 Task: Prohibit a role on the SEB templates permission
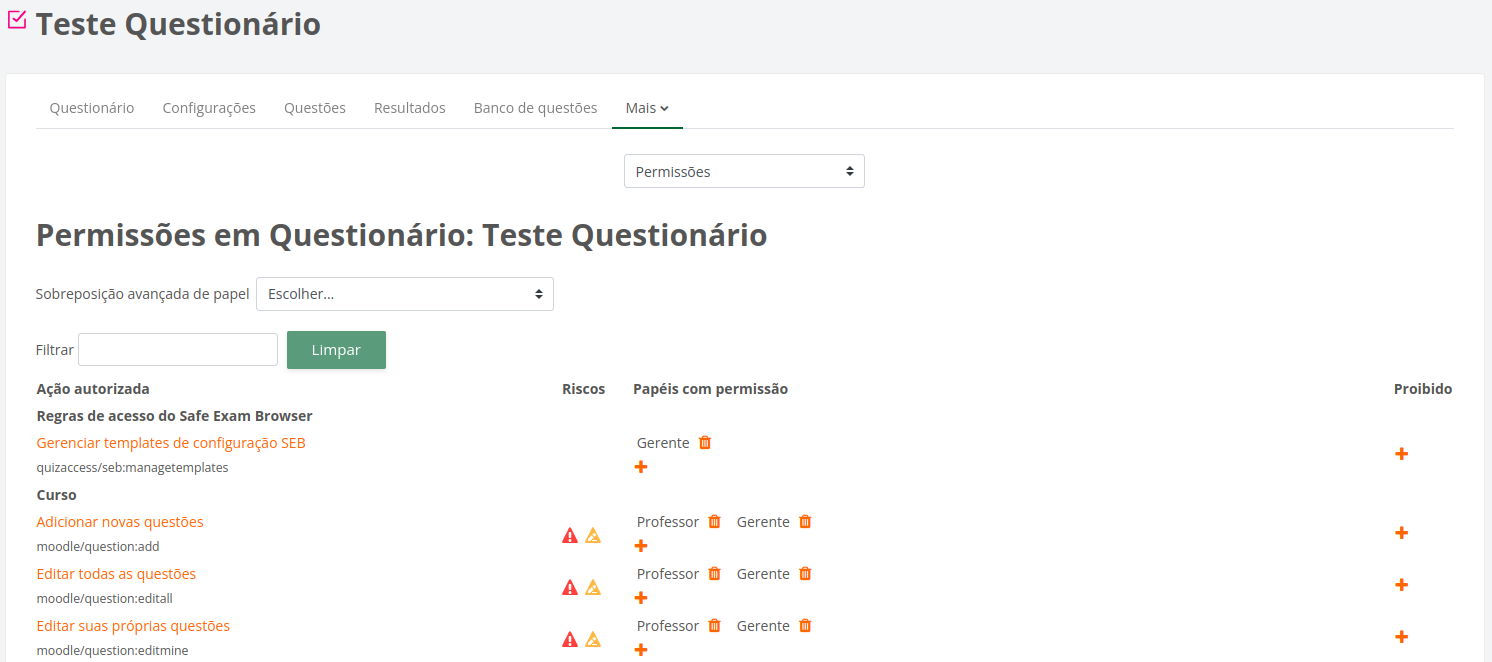click(1401, 453)
